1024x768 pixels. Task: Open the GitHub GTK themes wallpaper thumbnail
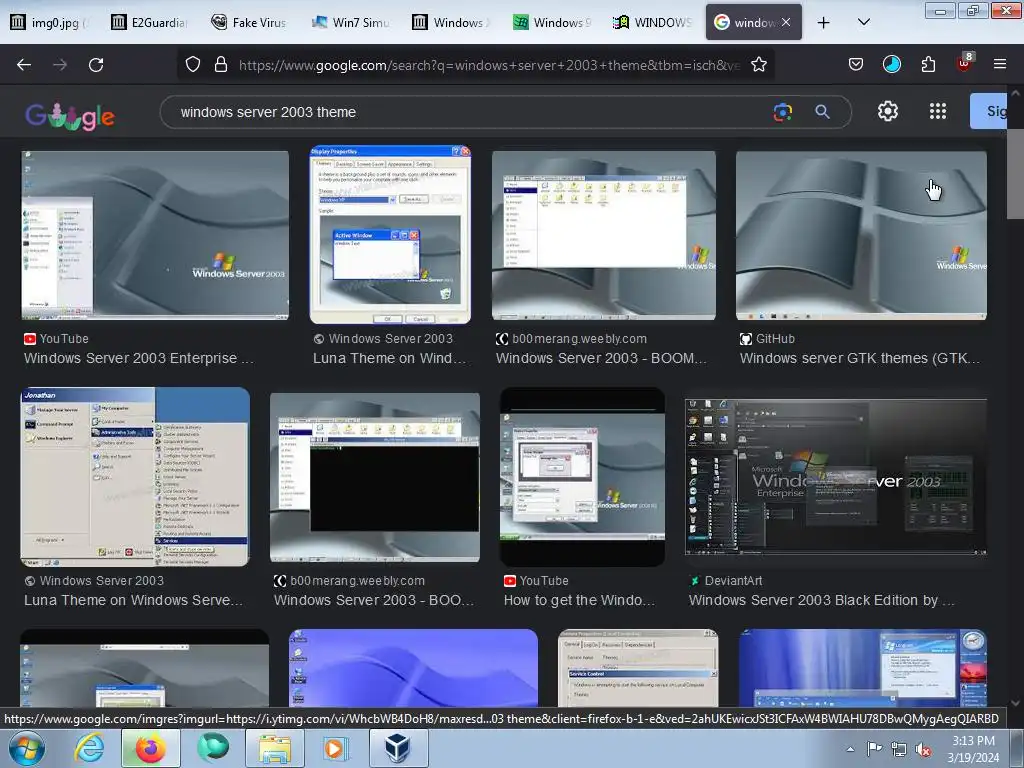coord(861,235)
